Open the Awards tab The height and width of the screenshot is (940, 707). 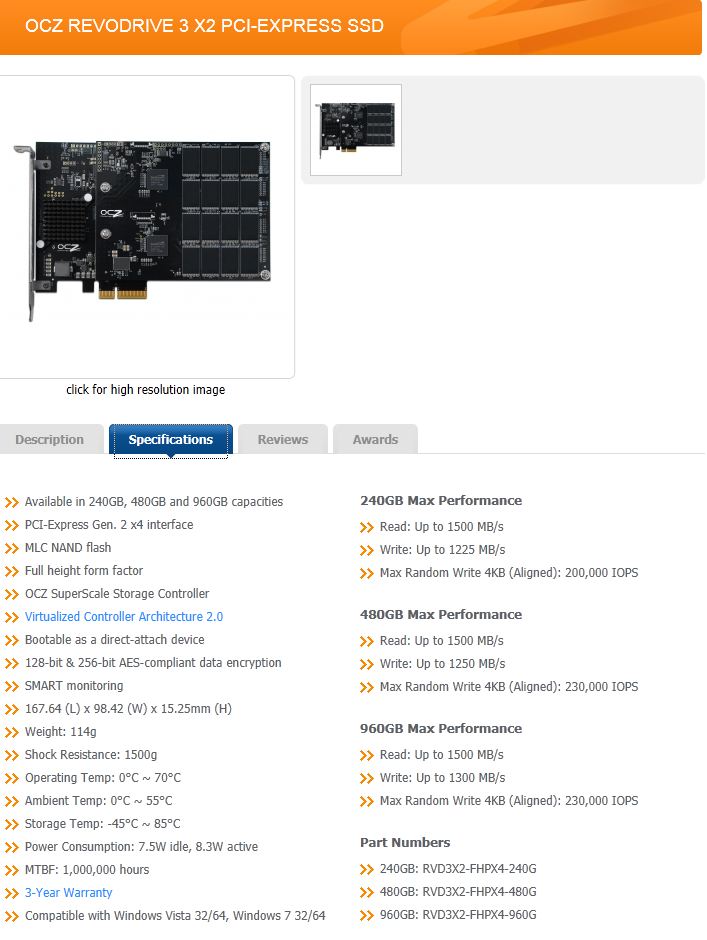click(x=375, y=439)
